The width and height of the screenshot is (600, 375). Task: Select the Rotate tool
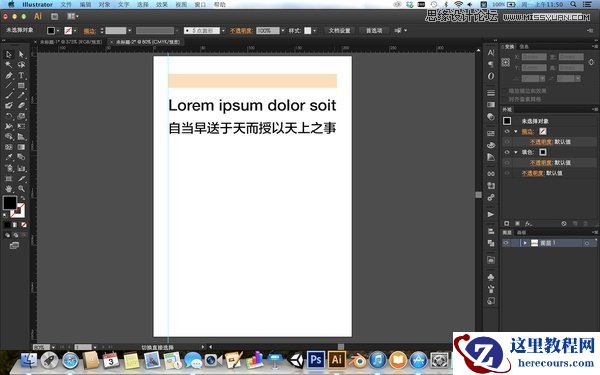point(8,116)
